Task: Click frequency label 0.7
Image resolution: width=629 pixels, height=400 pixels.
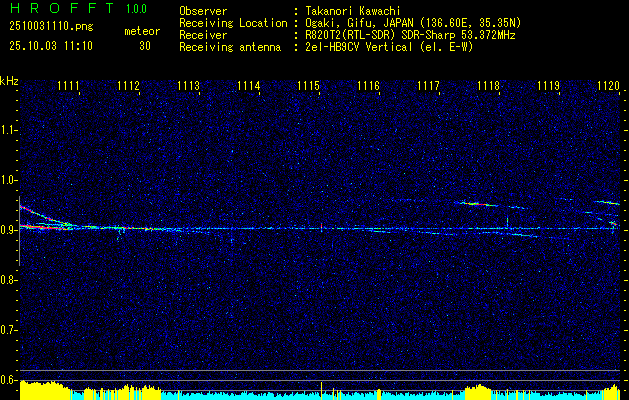Action: (8, 330)
